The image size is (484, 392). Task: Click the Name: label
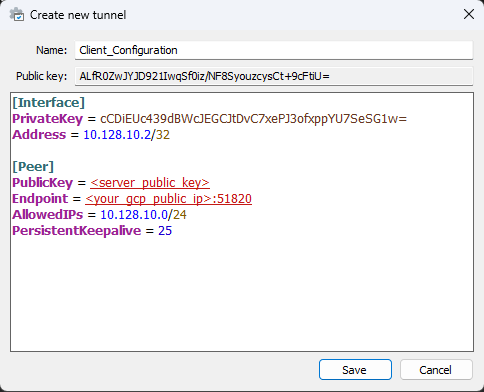51,50
